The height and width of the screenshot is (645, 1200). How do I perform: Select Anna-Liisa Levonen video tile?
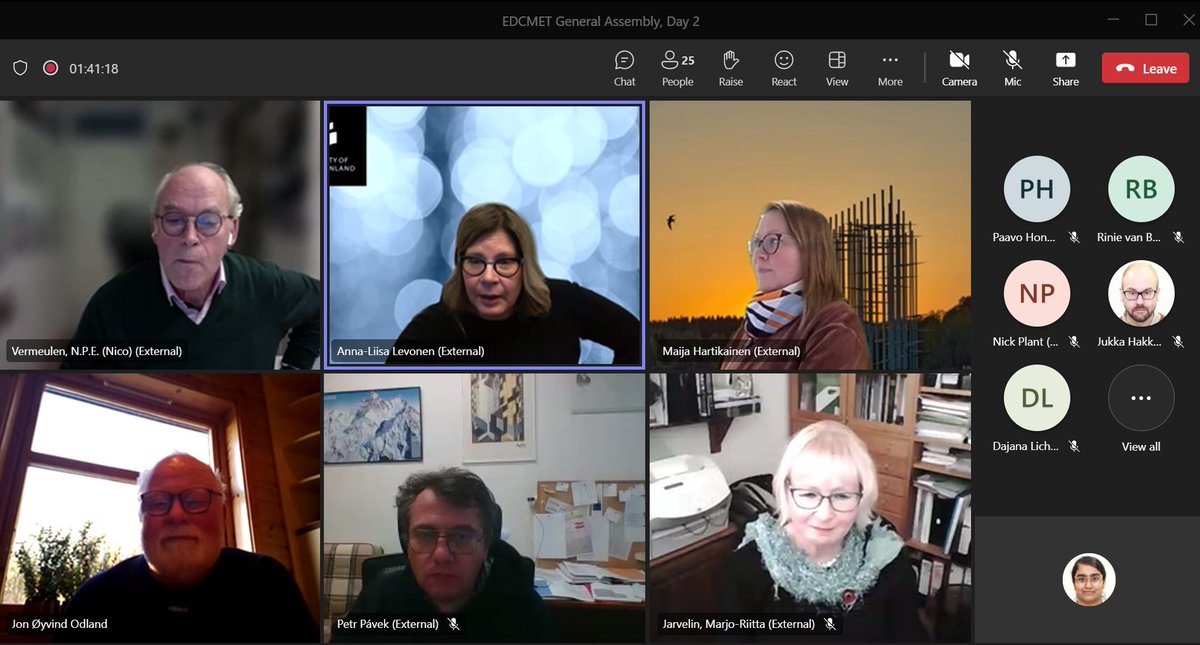(484, 235)
